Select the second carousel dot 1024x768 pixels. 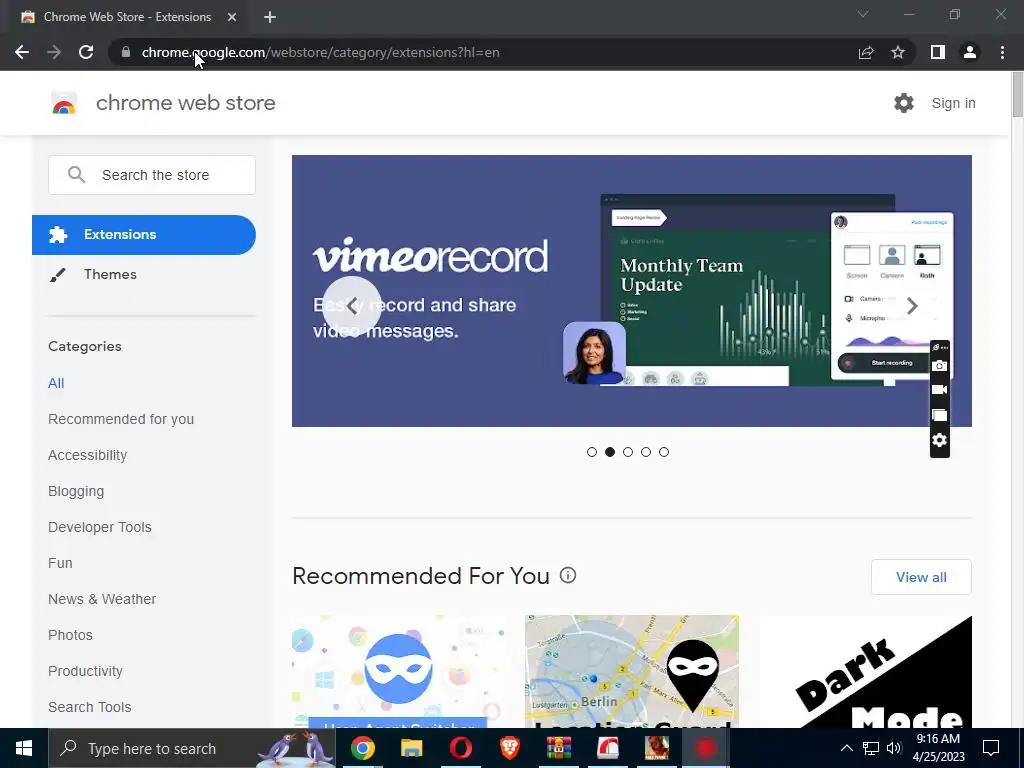pyautogui.click(x=610, y=452)
